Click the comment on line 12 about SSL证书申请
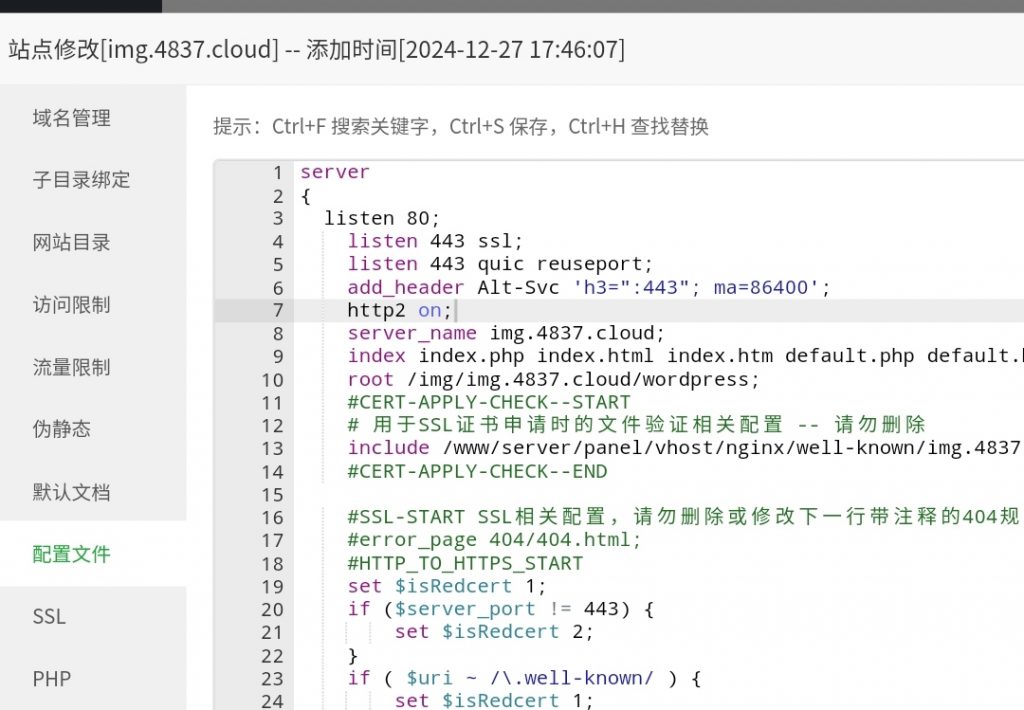1024x710 pixels. (636, 425)
